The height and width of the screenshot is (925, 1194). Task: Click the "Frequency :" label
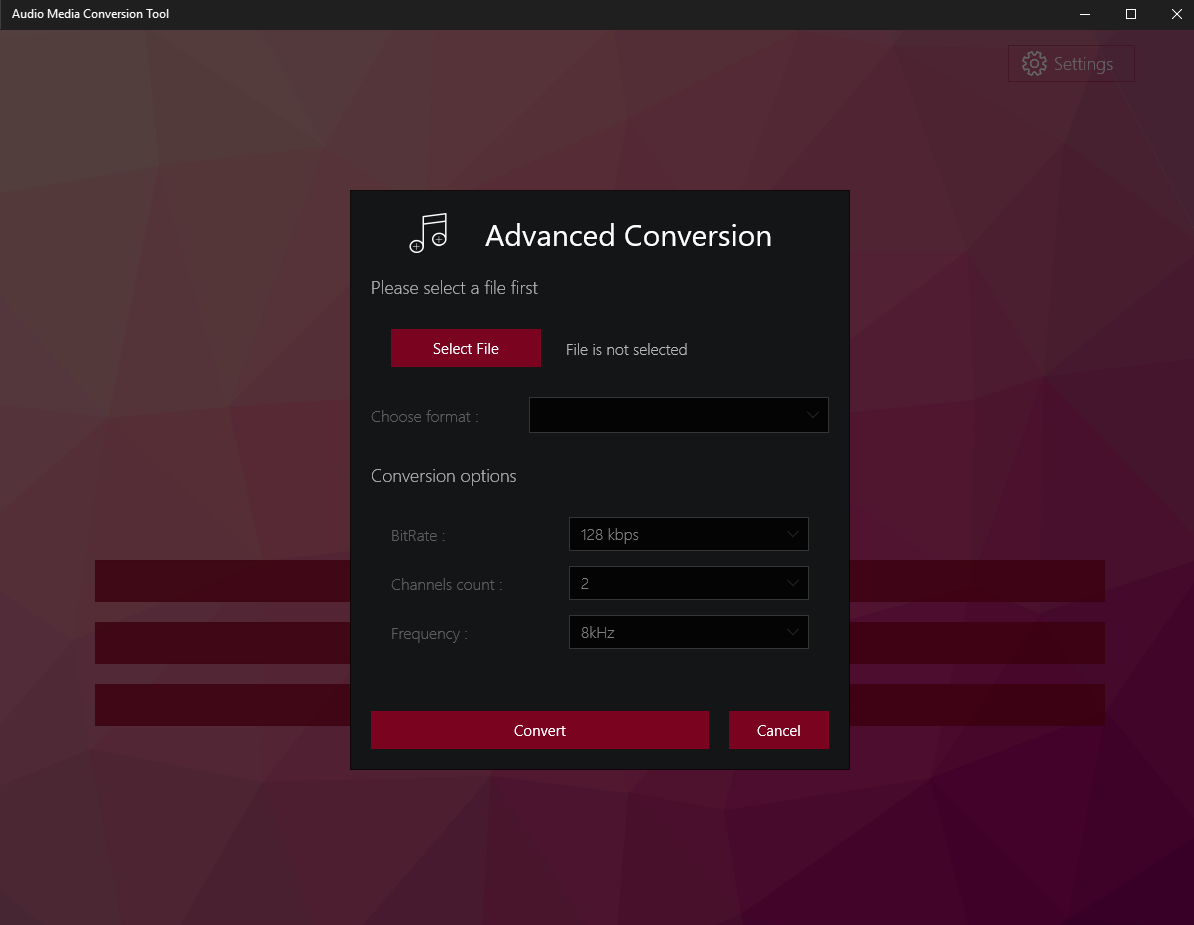pos(429,634)
